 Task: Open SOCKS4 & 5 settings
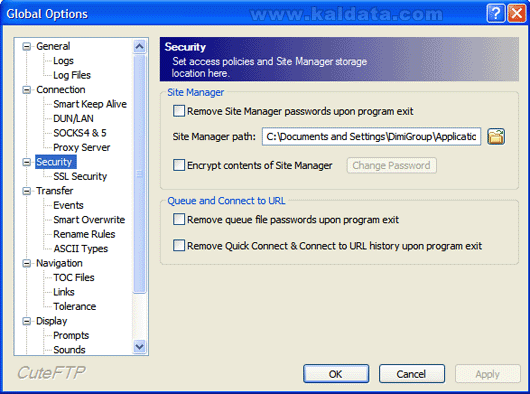point(80,133)
